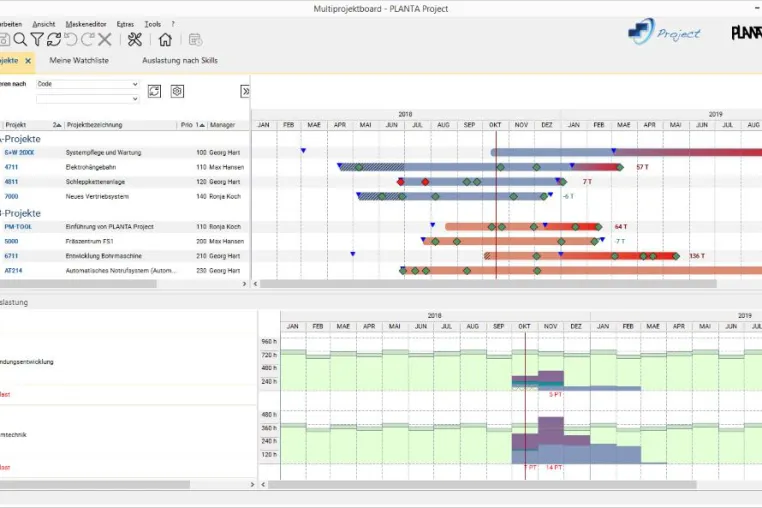Select 'Systempflege und Wartung' cell
This screenshot has height=508, width=762.
(104, 153)
